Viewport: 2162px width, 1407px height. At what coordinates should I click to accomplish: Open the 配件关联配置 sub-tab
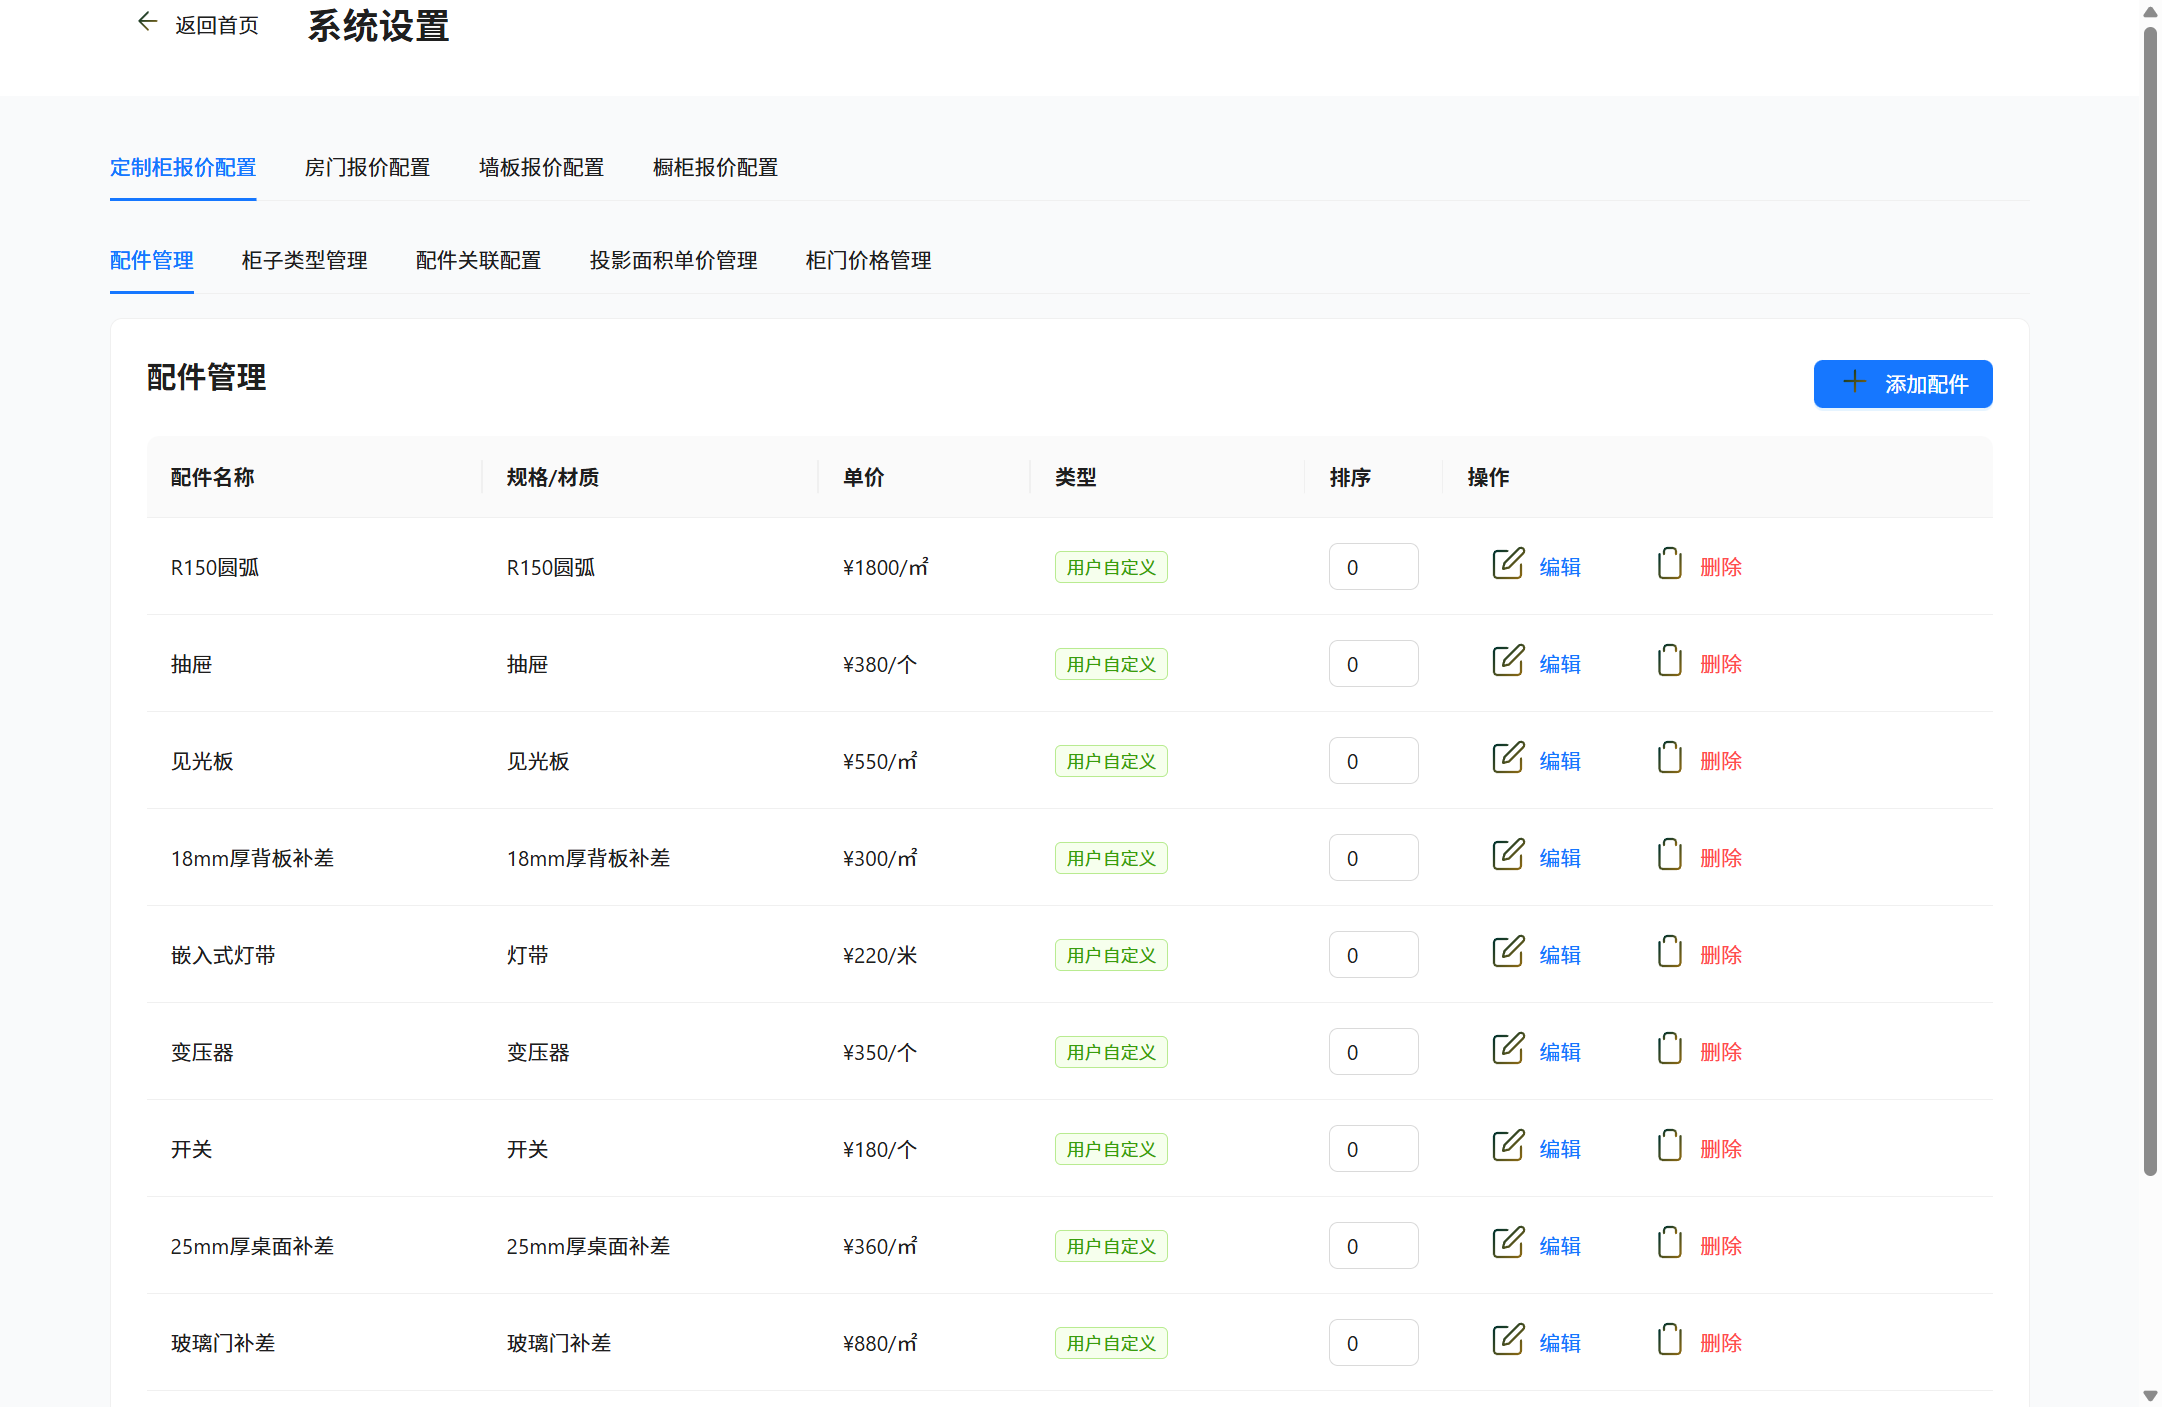click(478, 261)
